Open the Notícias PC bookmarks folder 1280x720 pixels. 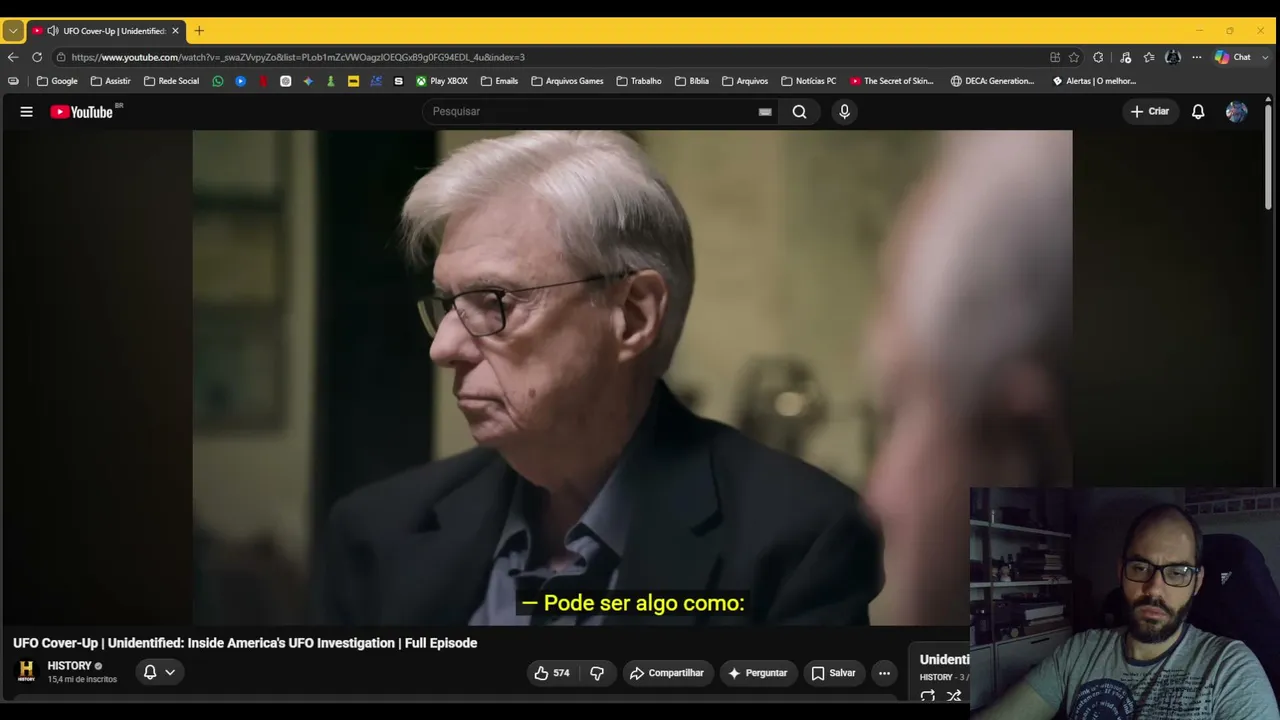coord(808,81)
